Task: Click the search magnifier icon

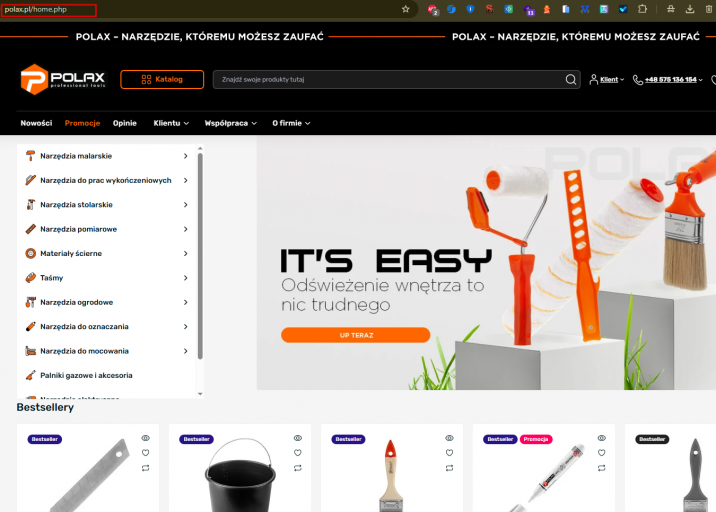Action: click(570, 79)
